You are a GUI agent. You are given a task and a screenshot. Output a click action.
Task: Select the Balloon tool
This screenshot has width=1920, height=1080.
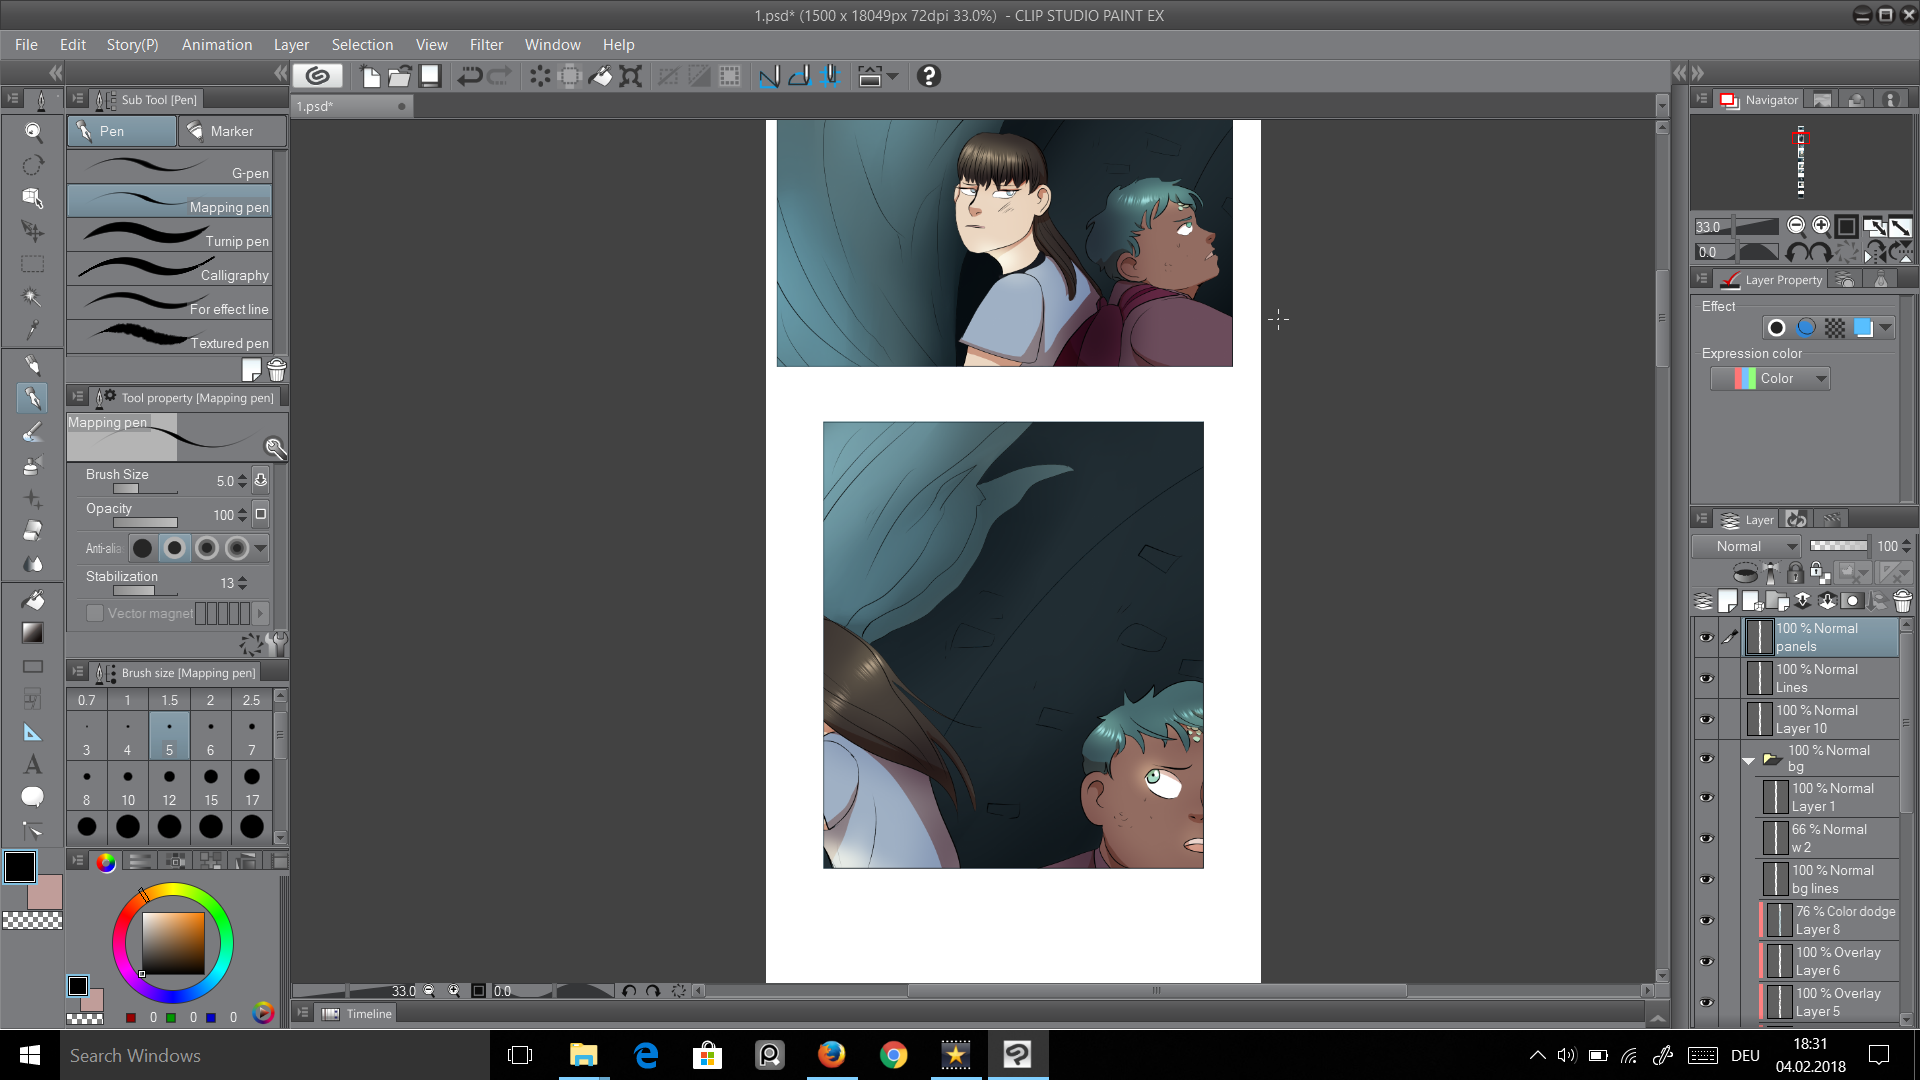pos(32,797)
